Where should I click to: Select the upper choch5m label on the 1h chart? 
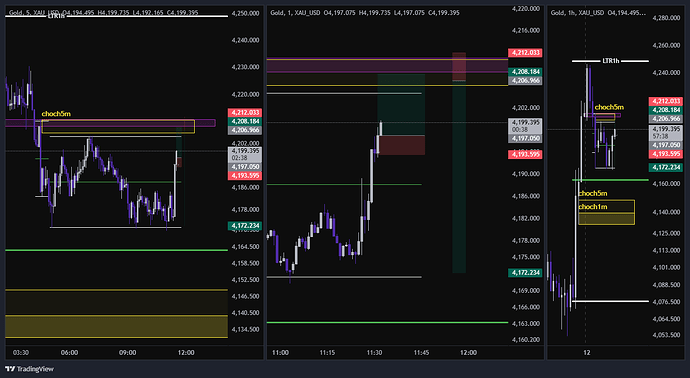609,107
